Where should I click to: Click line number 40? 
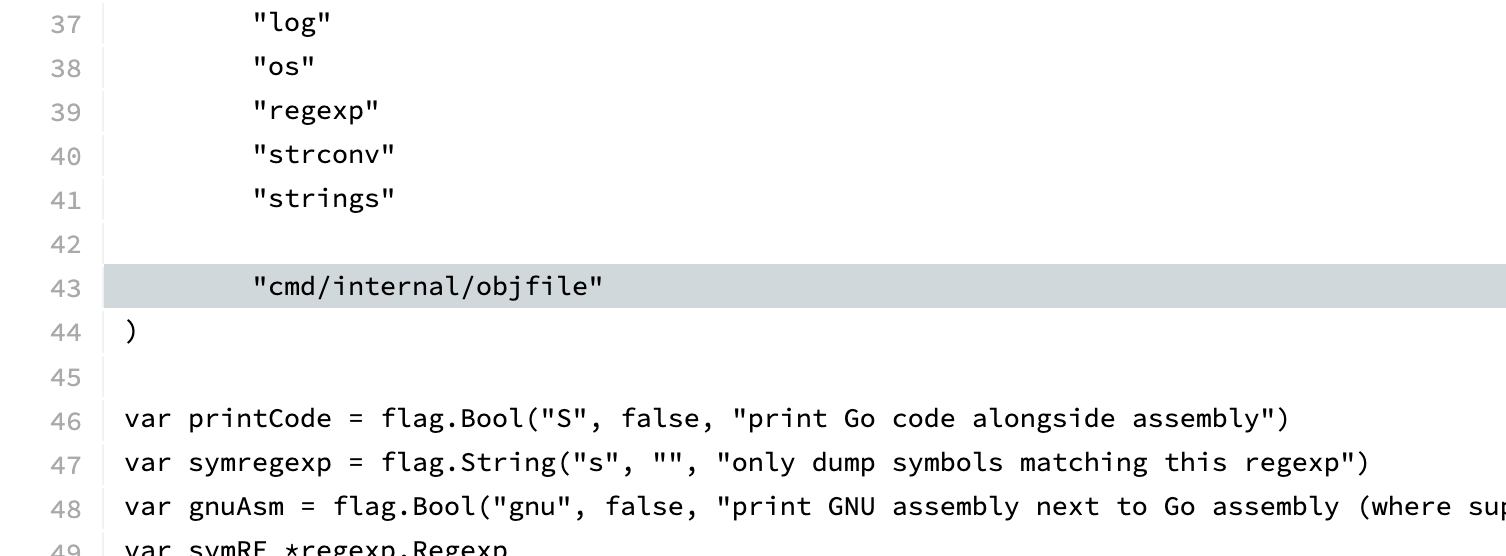66,156
